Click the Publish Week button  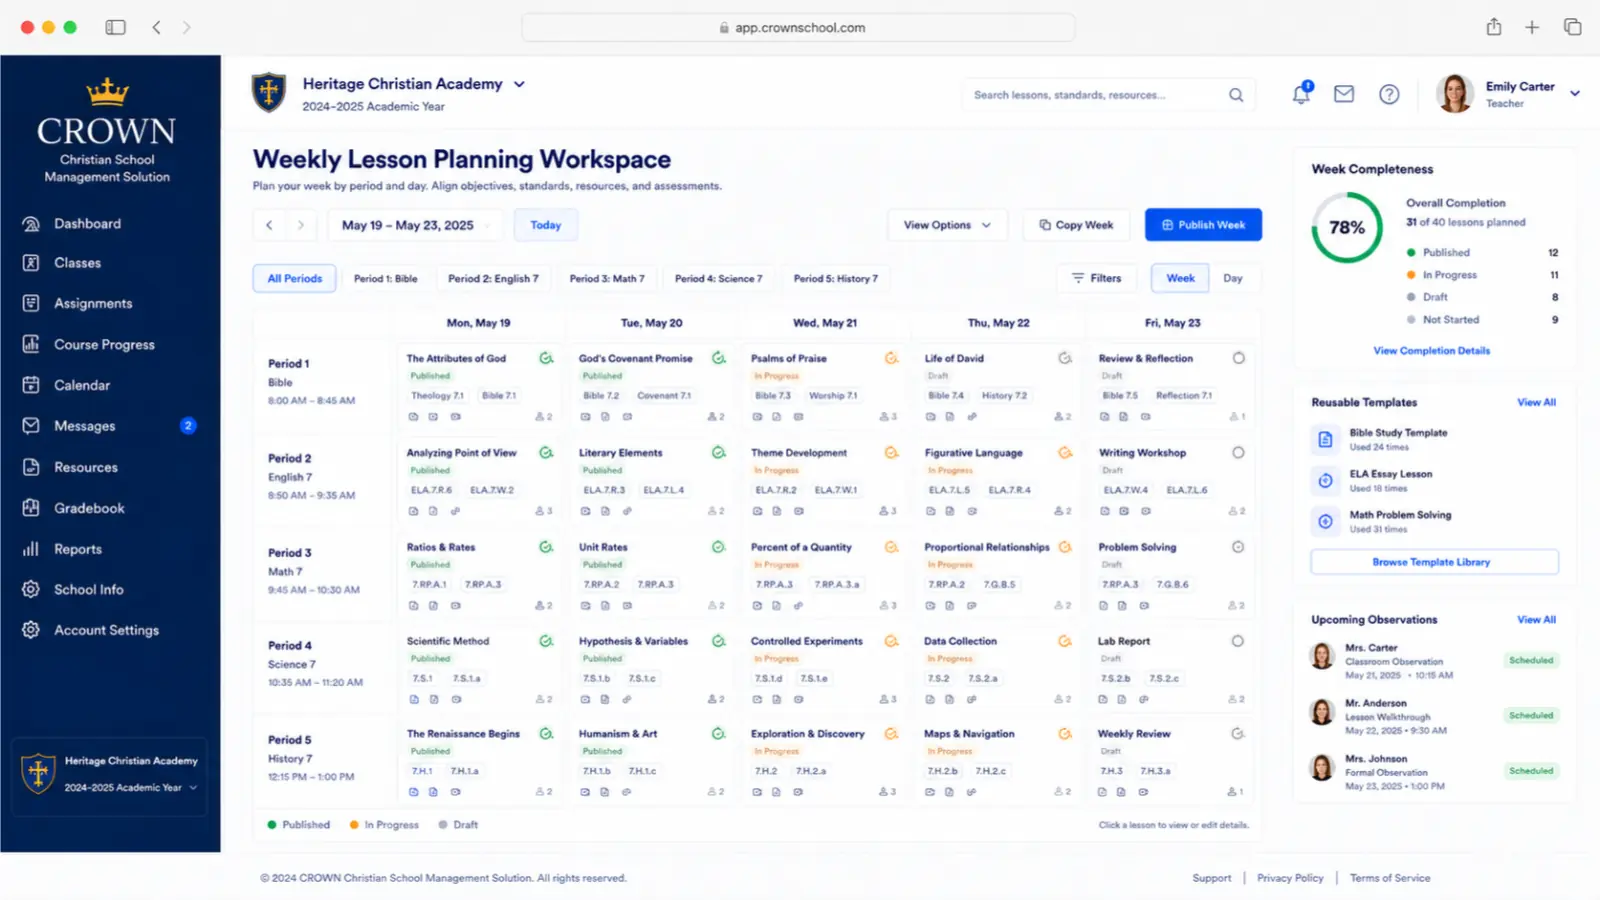[1203, 225]
